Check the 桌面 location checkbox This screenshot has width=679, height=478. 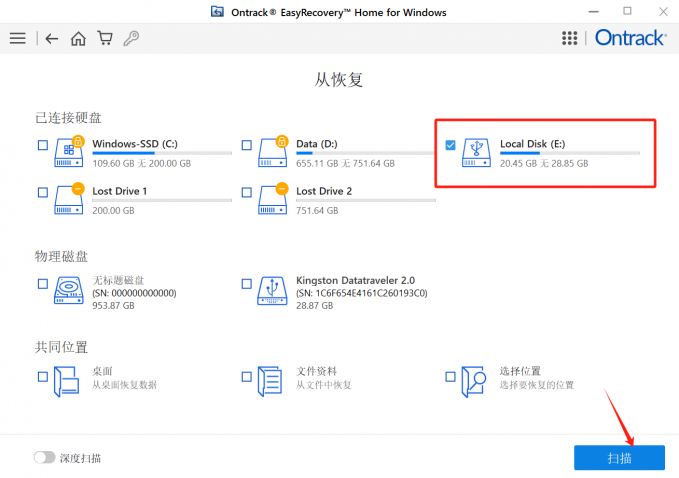point(43,377)
